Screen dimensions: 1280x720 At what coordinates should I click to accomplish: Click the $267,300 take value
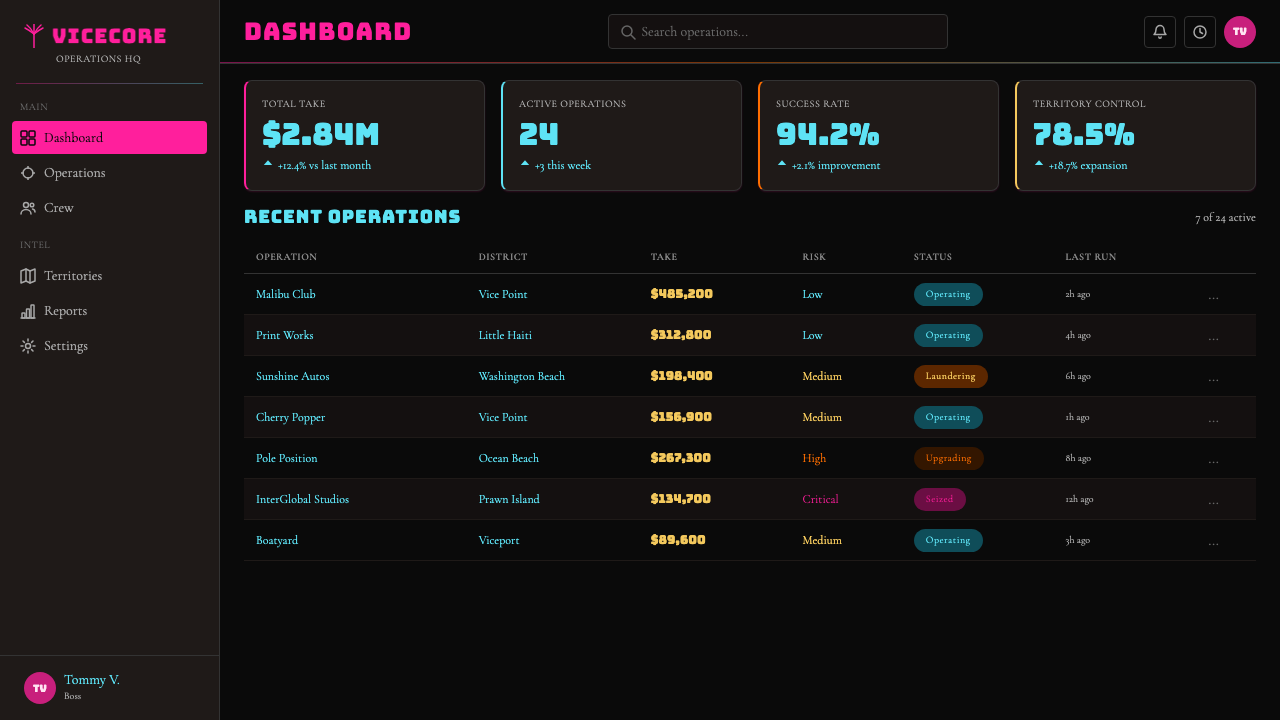click(681, 458)
